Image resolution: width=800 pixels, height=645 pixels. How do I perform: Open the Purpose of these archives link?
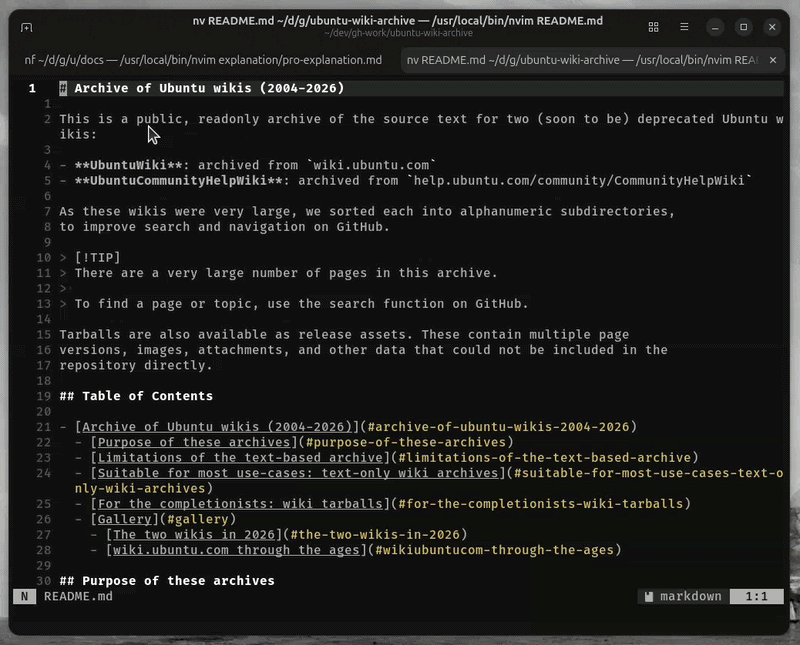tap(185, 441)
